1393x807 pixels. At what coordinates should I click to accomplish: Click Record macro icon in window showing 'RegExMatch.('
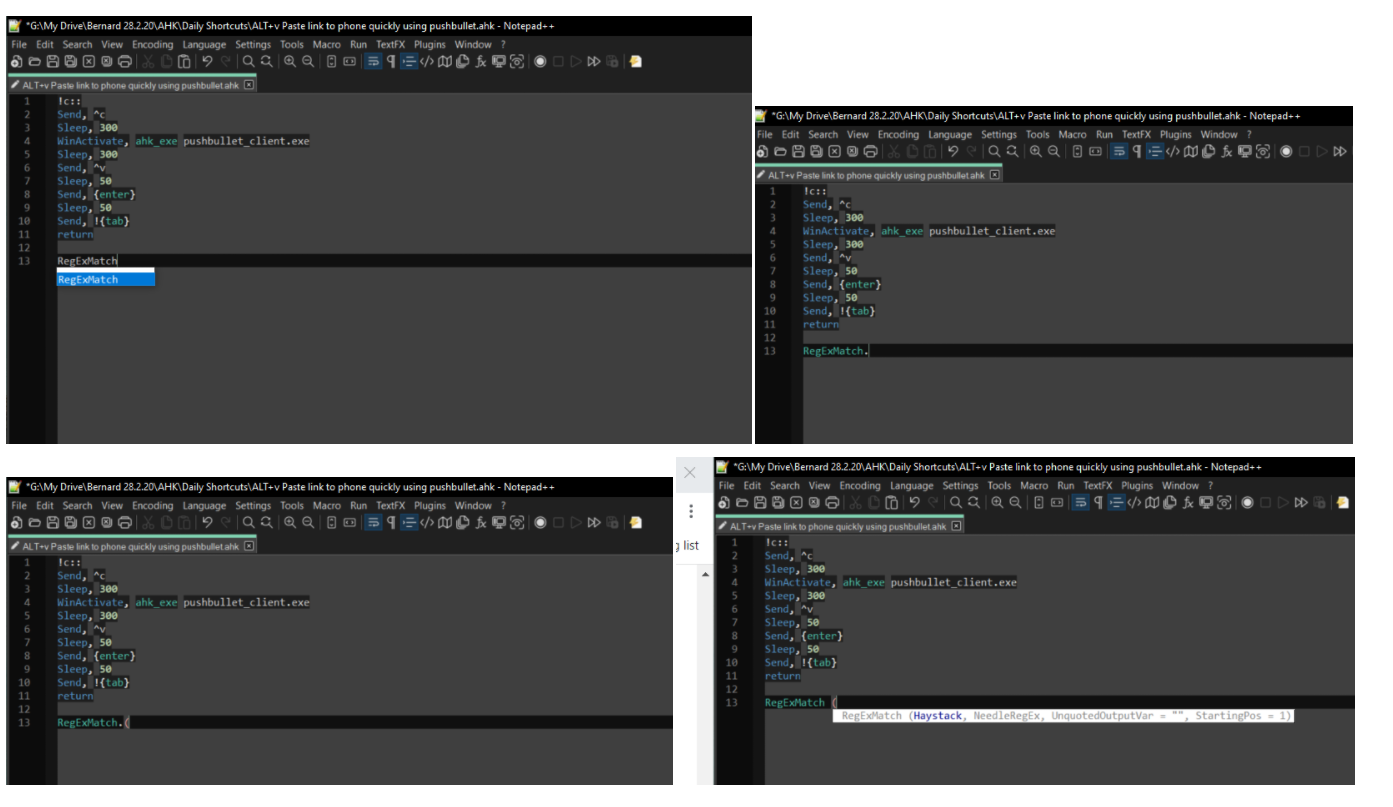[x=540, y=522]
